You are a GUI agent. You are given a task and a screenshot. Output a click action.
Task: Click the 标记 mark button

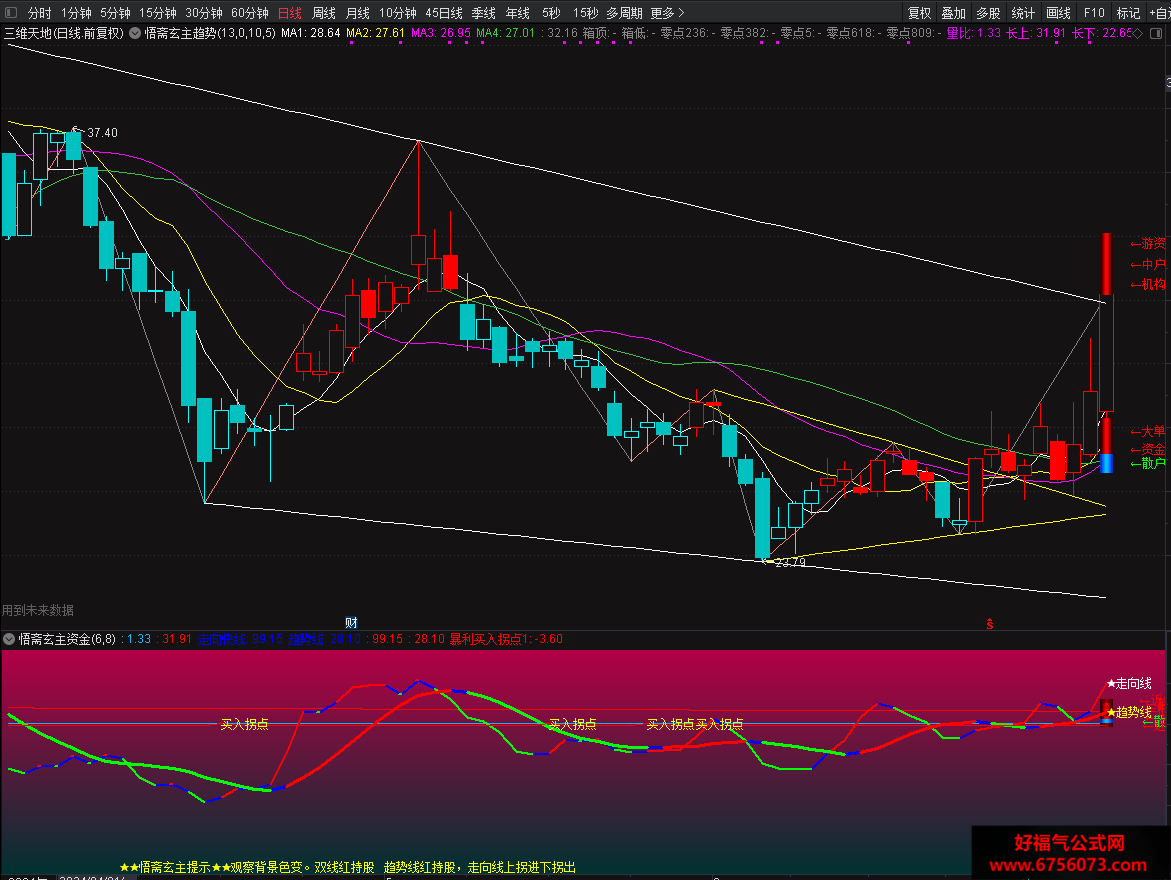click(1128, 13)
